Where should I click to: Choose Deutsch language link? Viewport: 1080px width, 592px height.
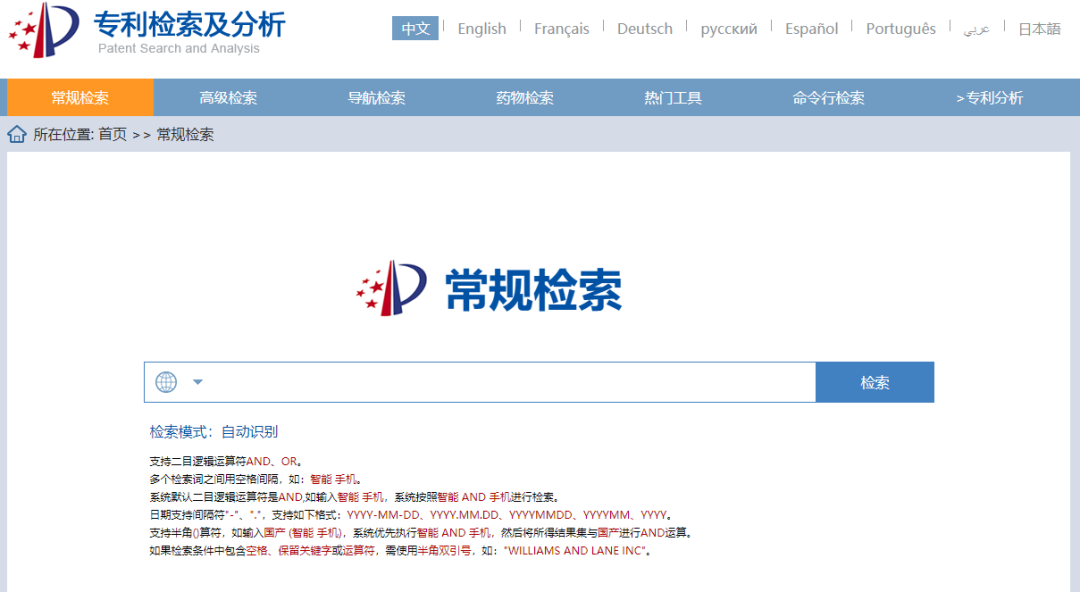click(x=645, y=29)
